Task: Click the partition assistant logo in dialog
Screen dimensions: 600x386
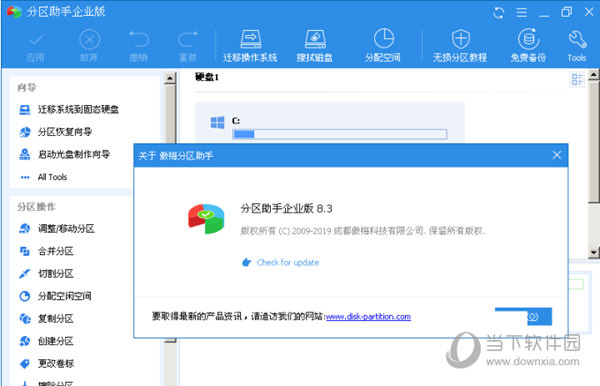Action: point(206,218)
